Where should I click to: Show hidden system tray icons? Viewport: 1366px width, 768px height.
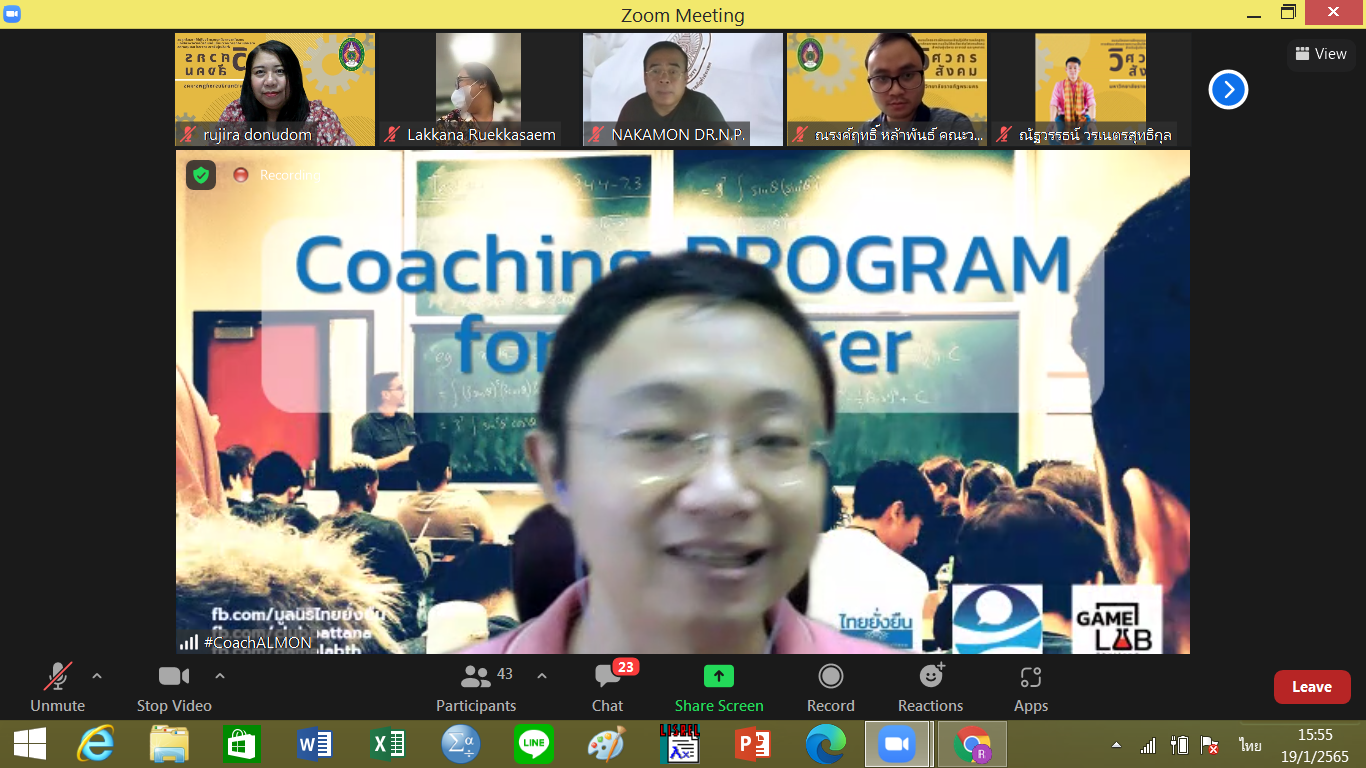click(x=1117, y=745)
